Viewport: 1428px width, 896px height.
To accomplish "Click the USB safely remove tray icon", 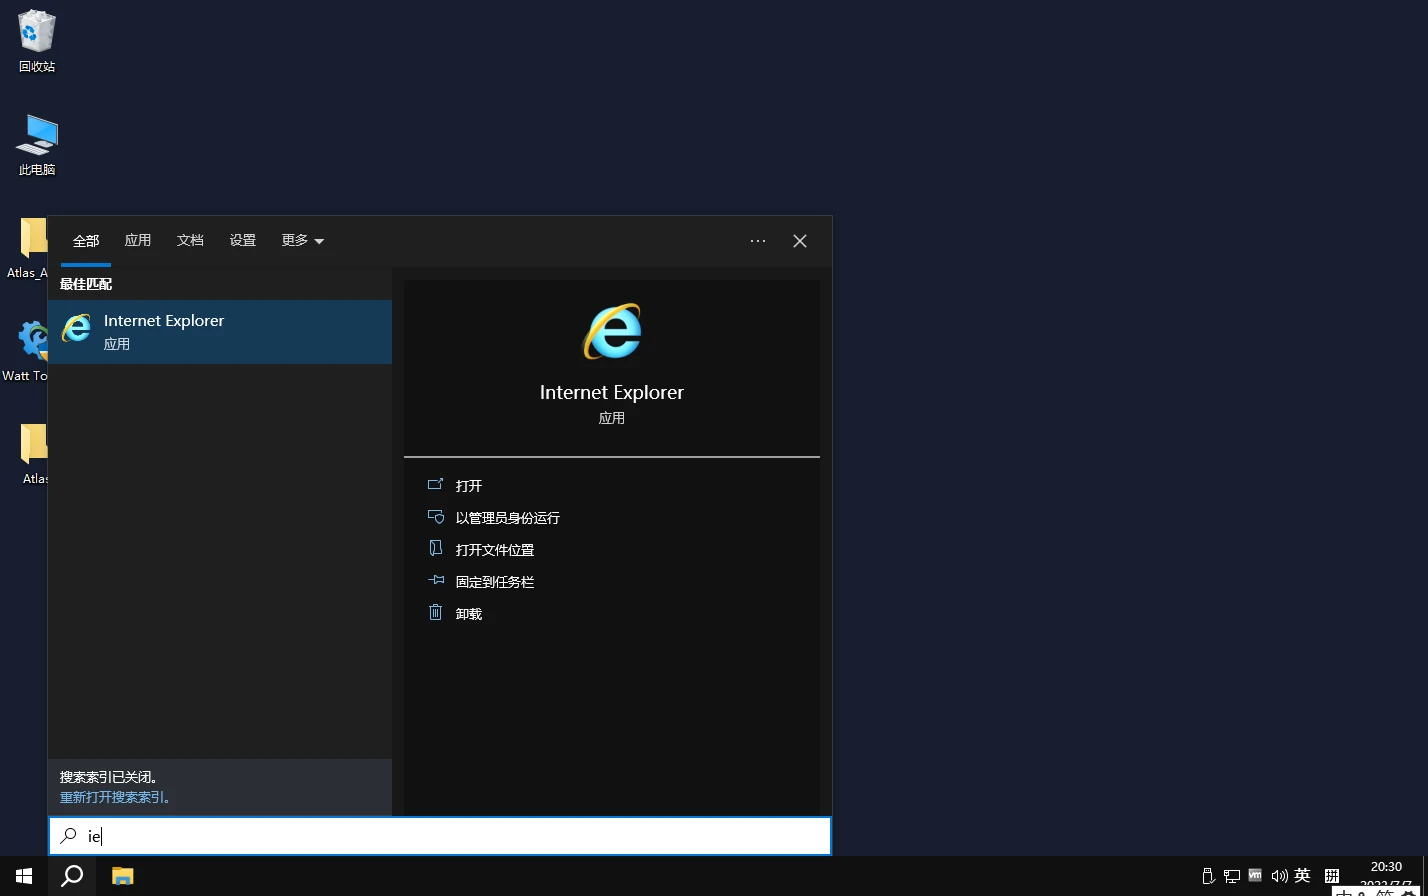I will tap(1207, 876).
